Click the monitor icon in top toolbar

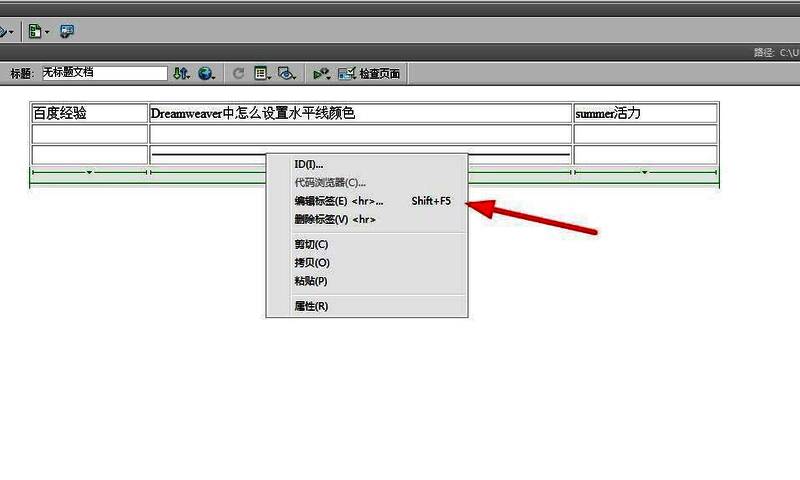[67, 32]
